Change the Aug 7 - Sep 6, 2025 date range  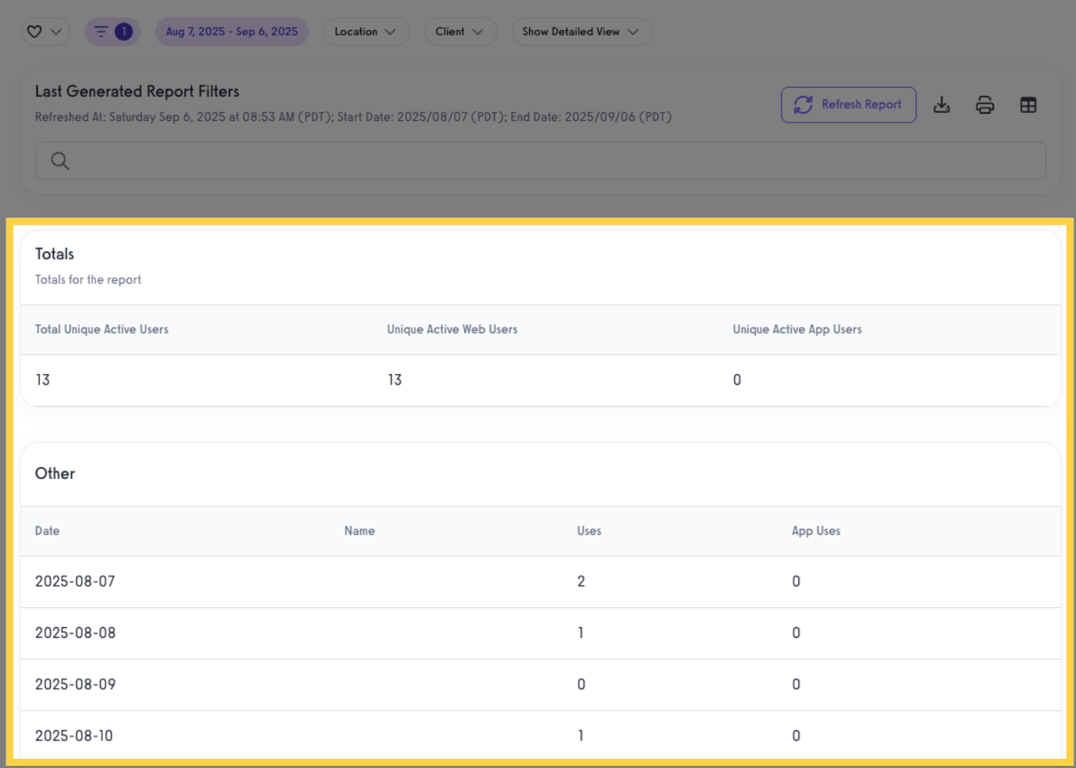click(232, 32)
